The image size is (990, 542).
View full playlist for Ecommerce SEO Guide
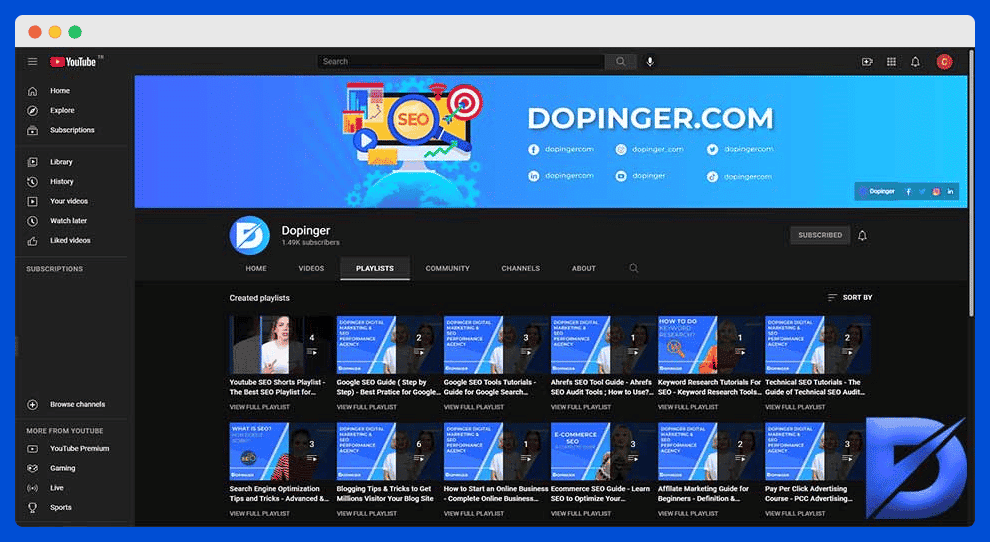point(581,514)
